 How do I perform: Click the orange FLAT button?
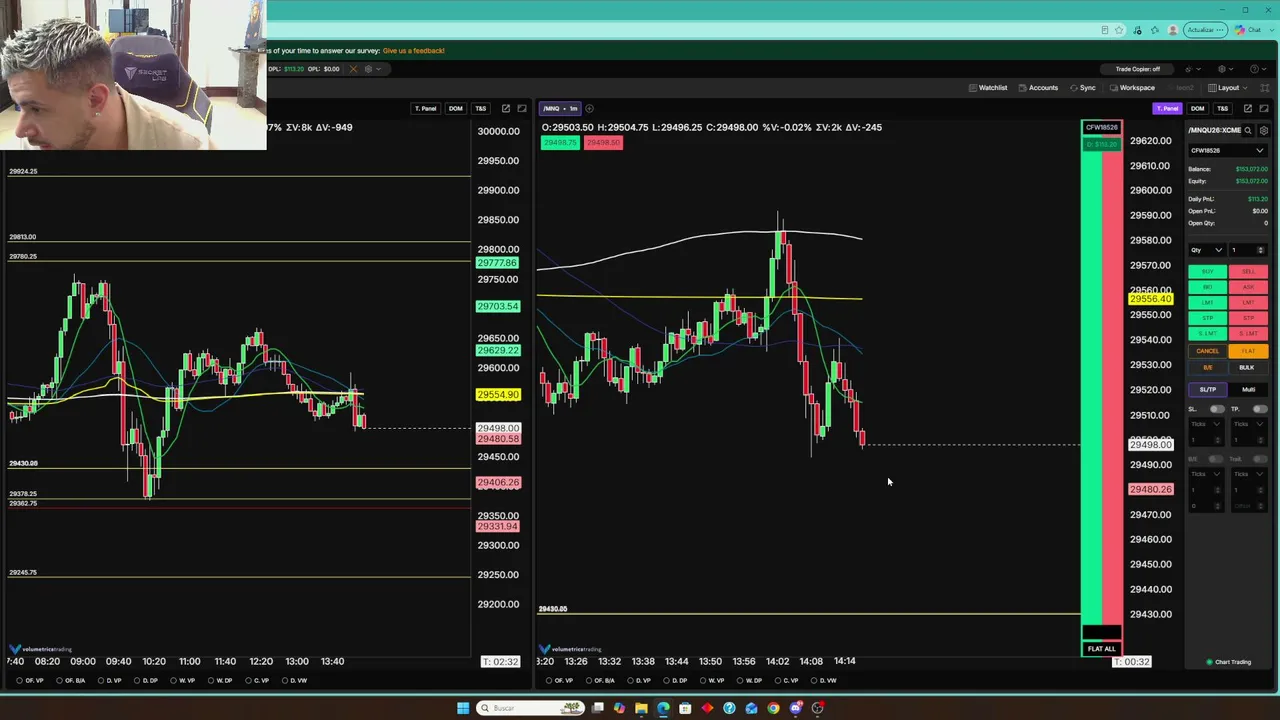1248,351
